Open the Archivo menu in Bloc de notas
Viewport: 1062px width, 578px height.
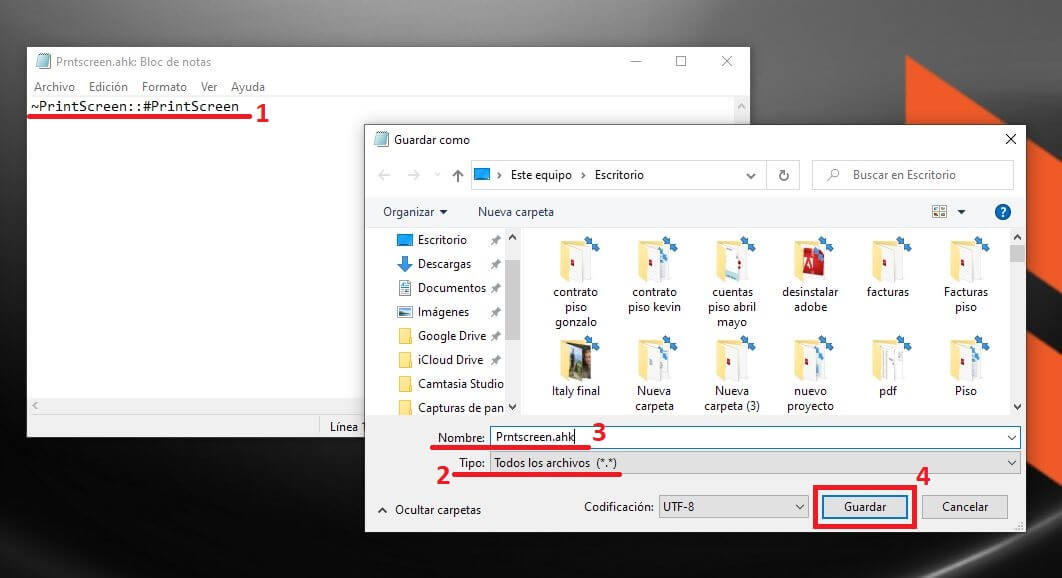tap(54, 87)
